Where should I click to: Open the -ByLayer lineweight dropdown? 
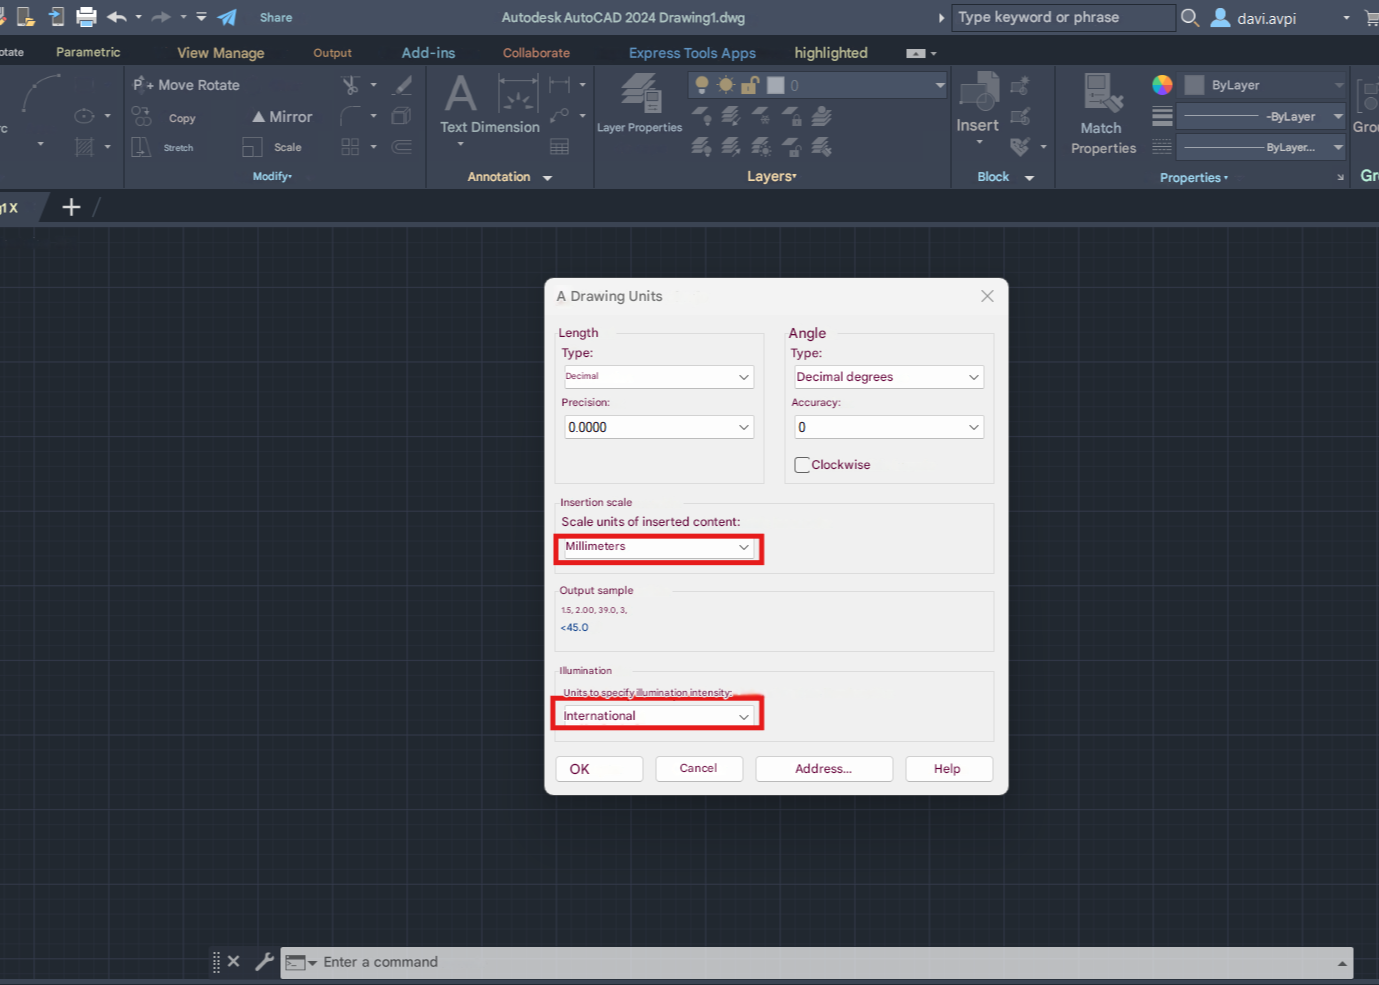(x=1262, y=116)
